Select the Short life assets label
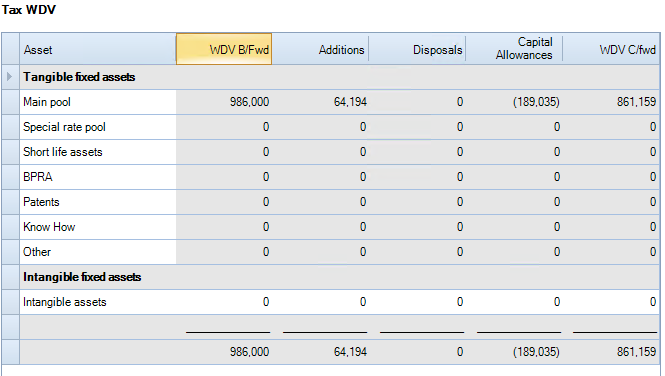This screenshot has height=376, width=665. click(63, 152)
